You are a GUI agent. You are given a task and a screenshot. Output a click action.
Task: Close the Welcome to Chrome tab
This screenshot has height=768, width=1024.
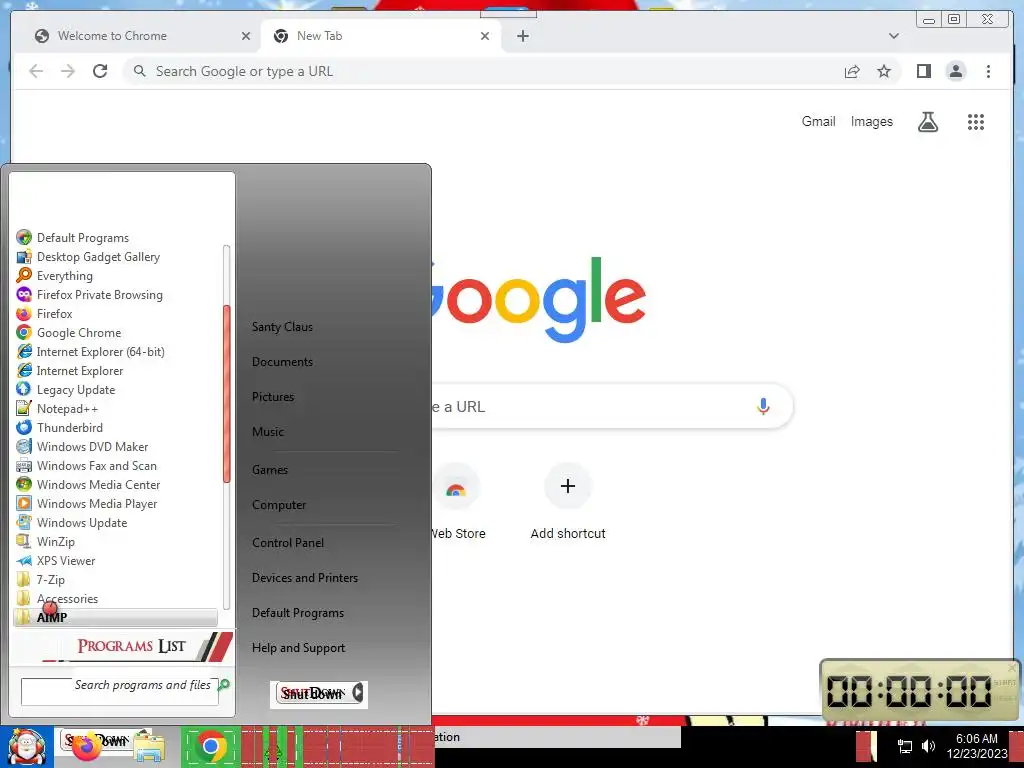(x=246, y=36)
